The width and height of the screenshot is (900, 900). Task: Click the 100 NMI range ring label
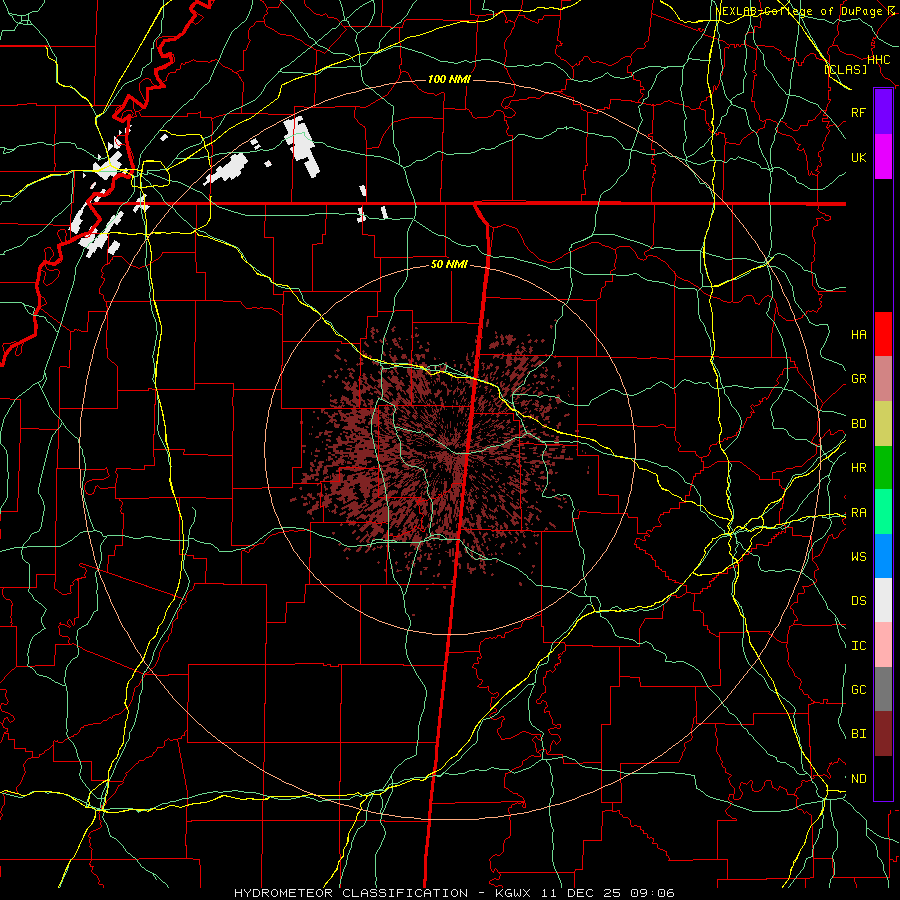tap(449, 79)
